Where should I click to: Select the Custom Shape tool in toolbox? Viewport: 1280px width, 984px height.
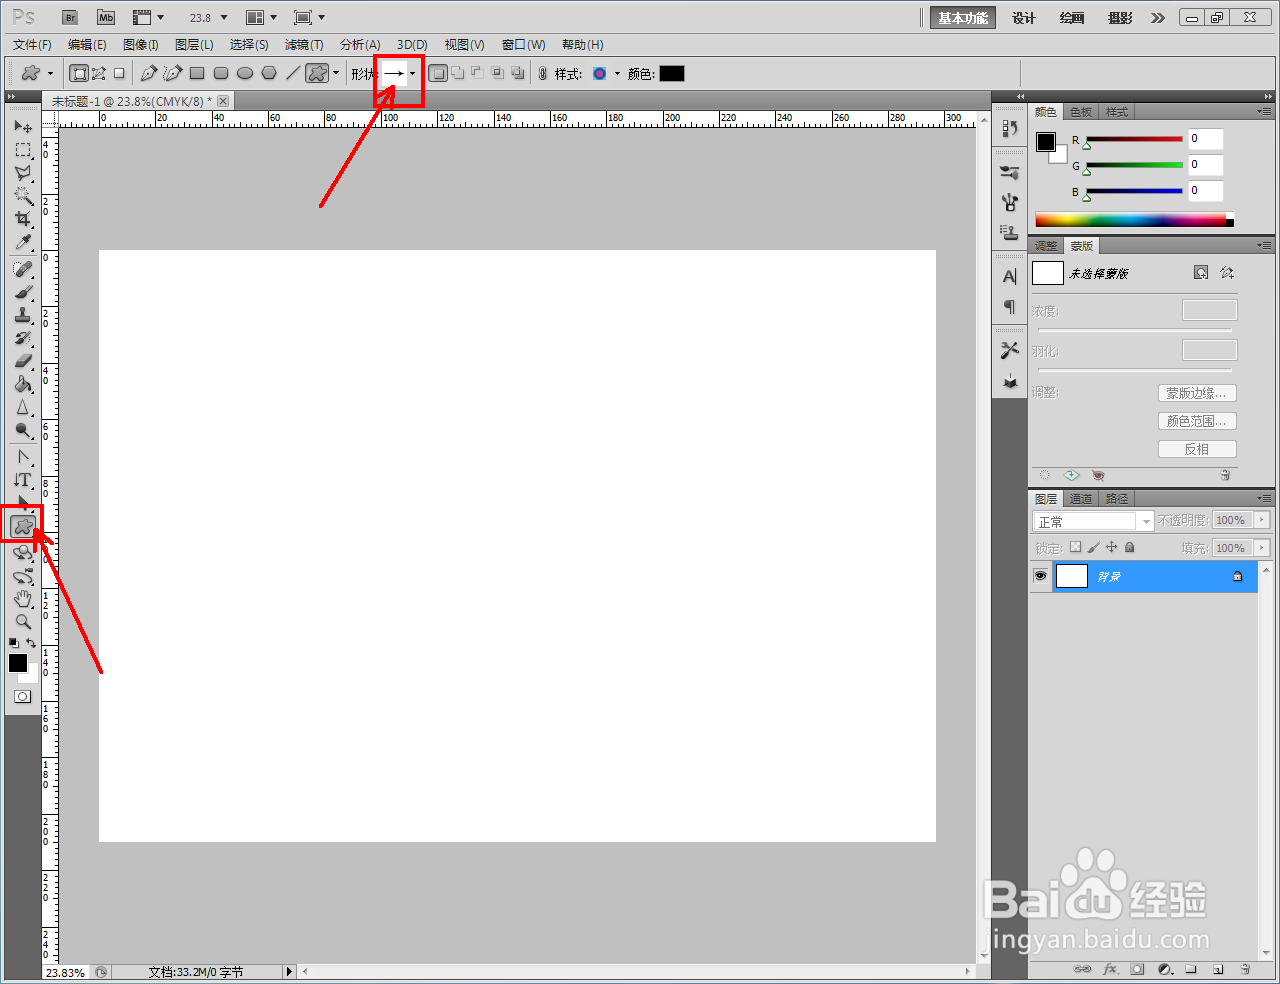coord(23,525)
